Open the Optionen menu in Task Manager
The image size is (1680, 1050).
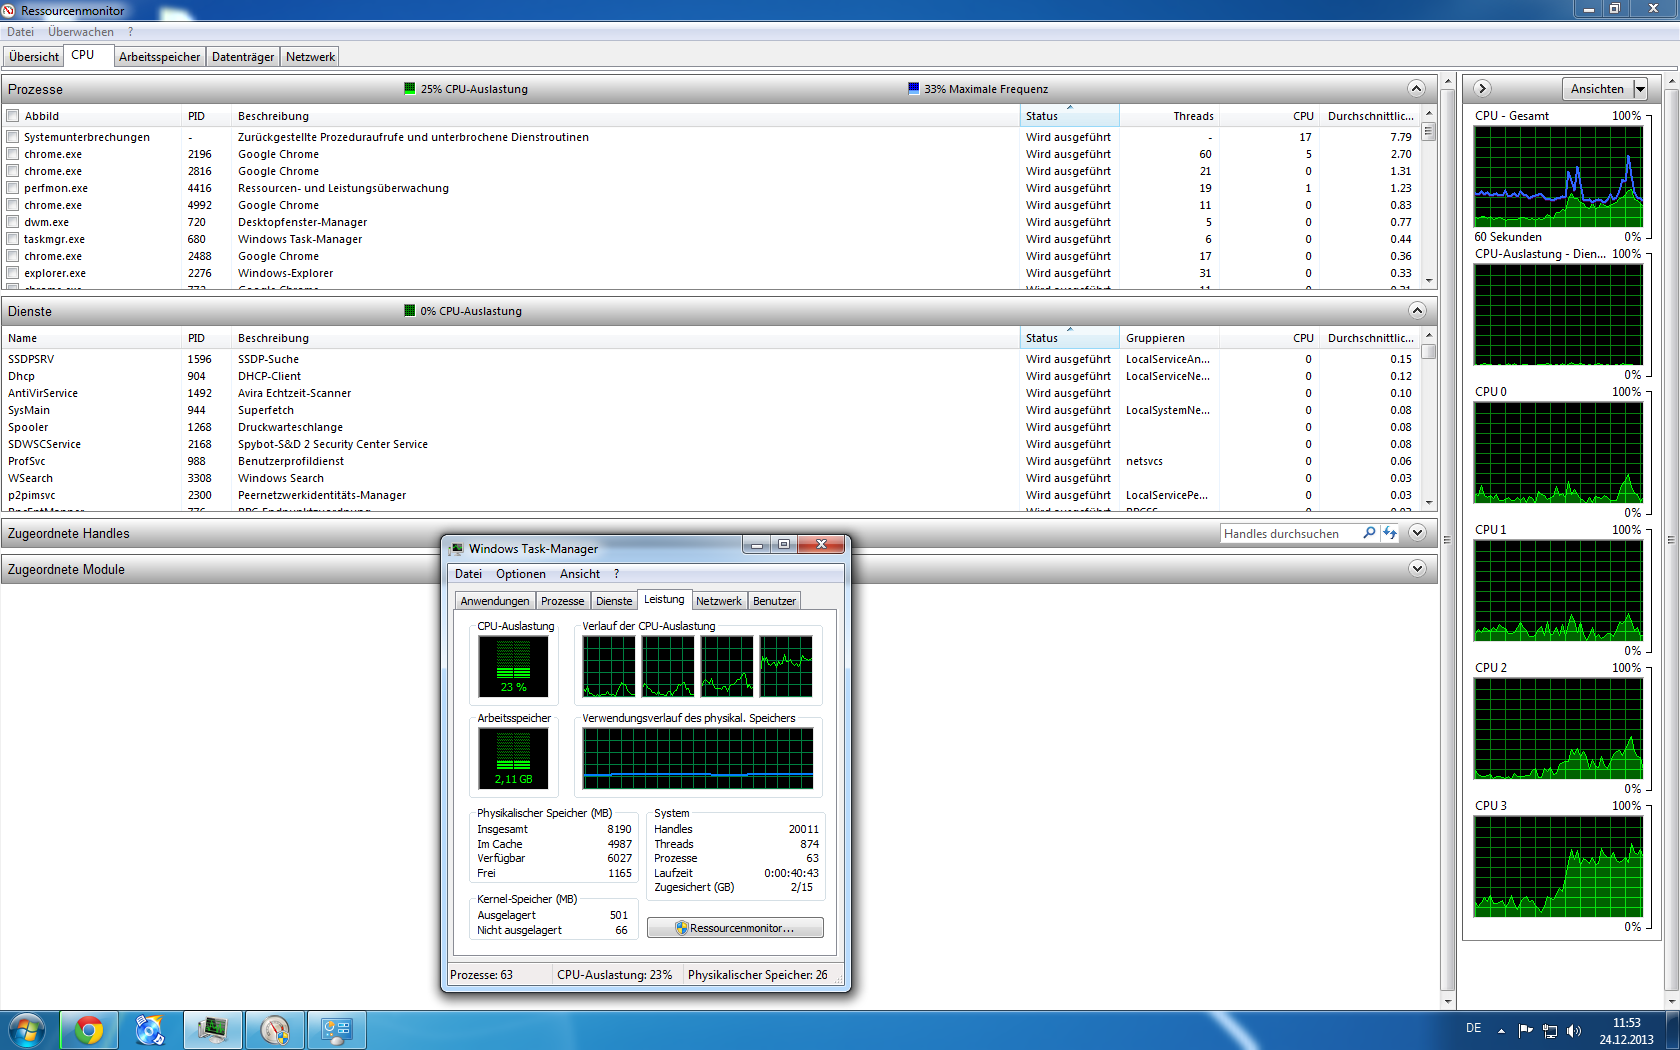521,574
